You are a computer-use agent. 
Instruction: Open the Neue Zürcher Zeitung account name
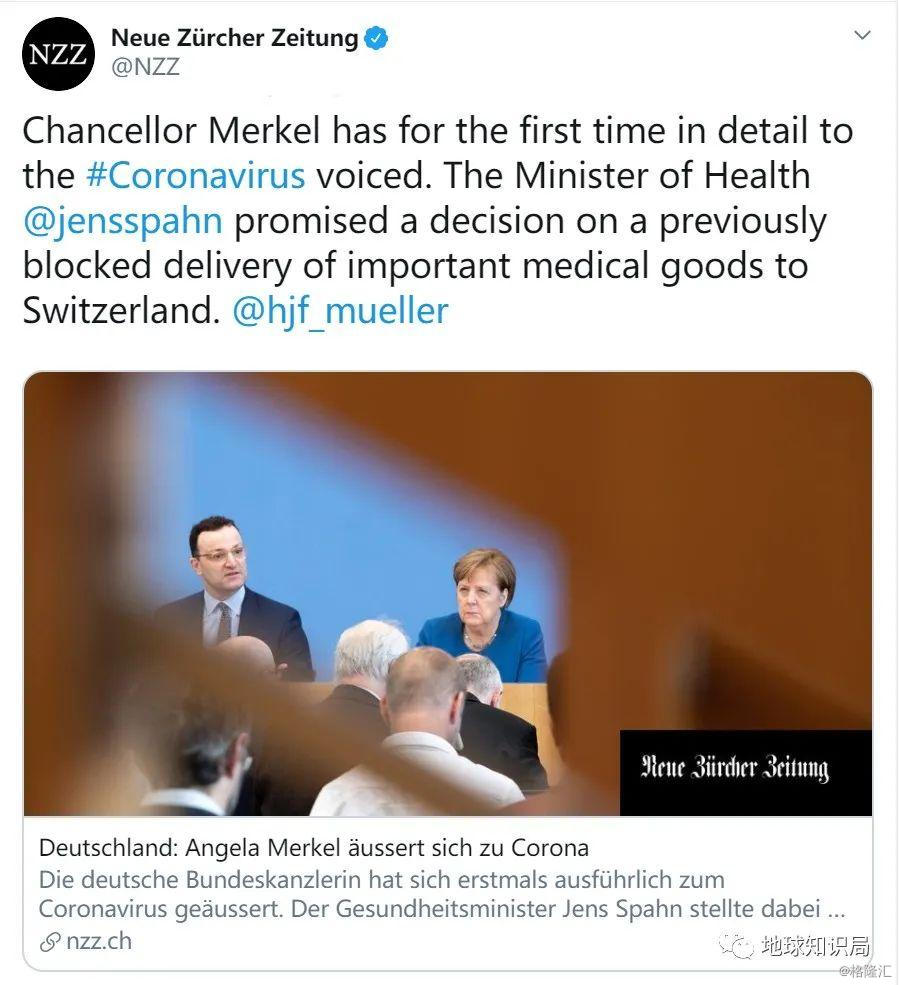tap(234, 39)
